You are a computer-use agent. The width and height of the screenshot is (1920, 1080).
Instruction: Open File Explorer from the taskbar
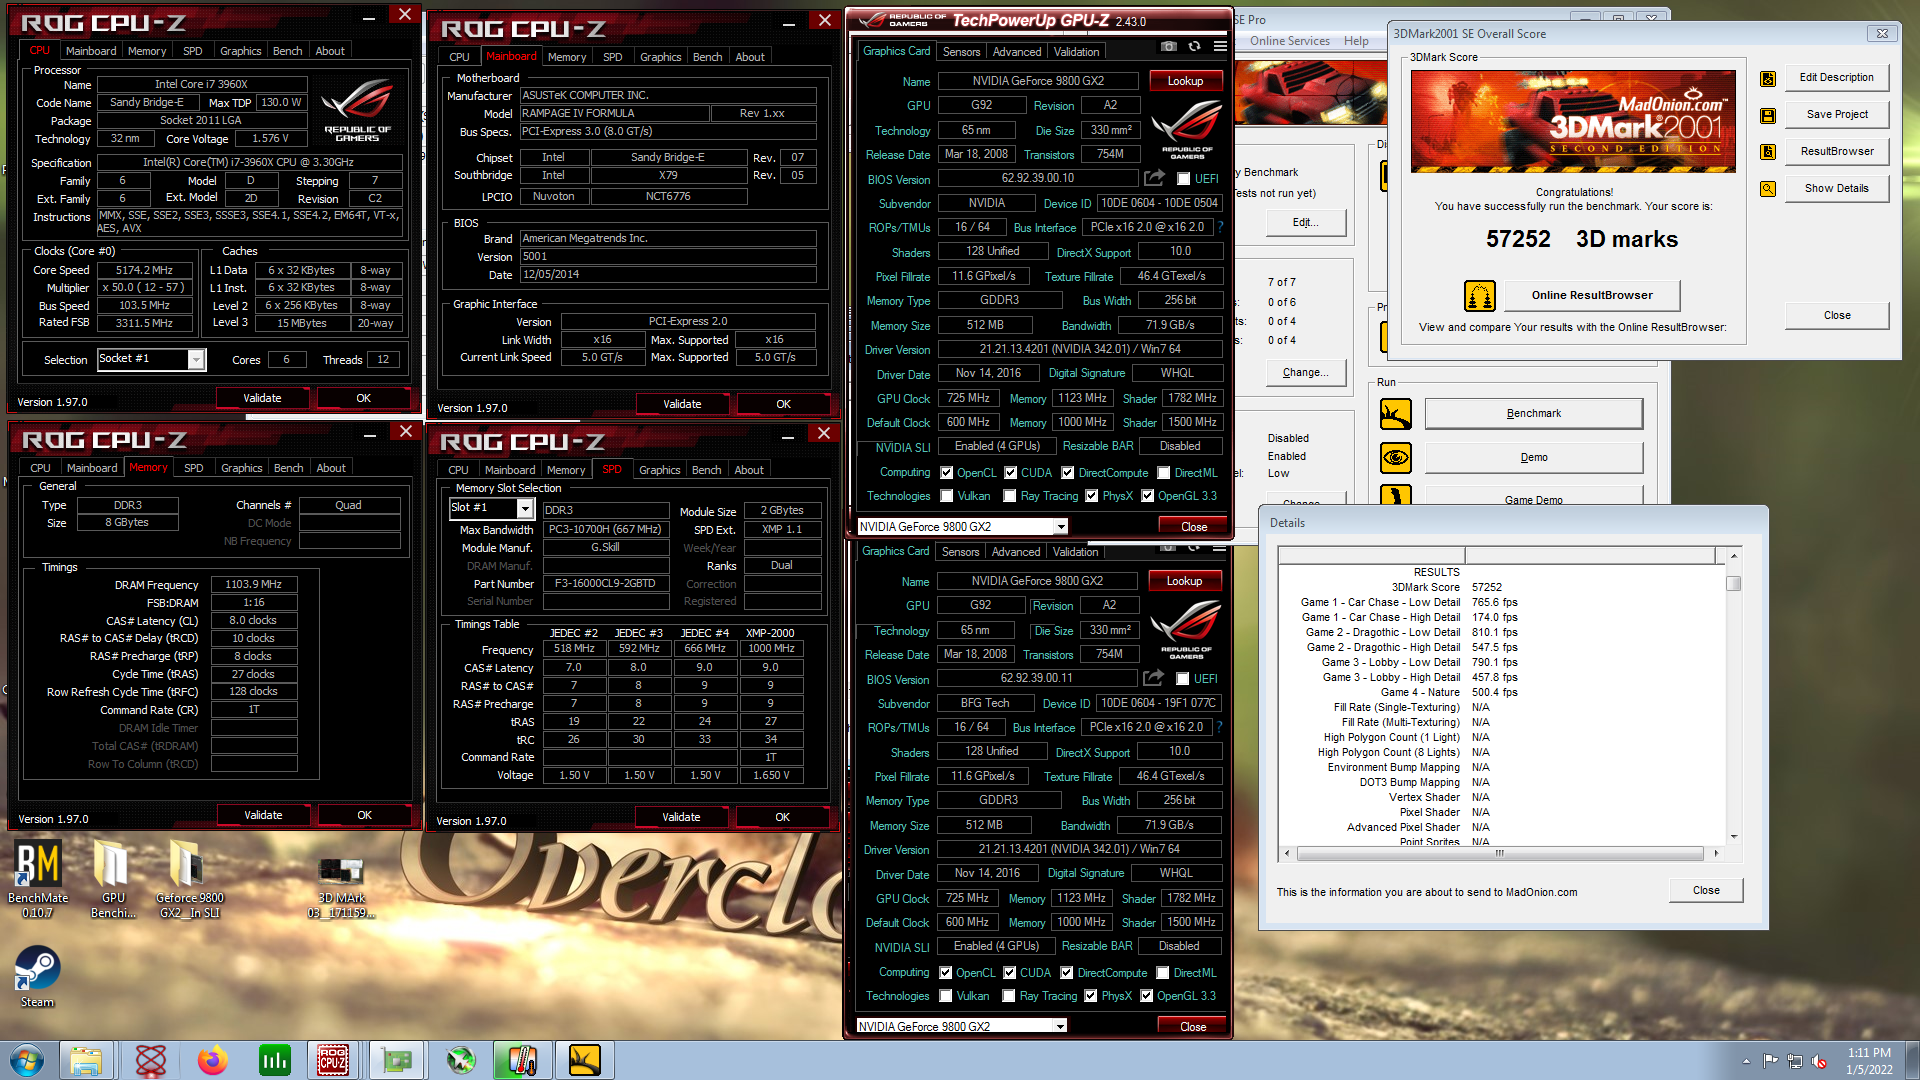(x=86, y=1060)
